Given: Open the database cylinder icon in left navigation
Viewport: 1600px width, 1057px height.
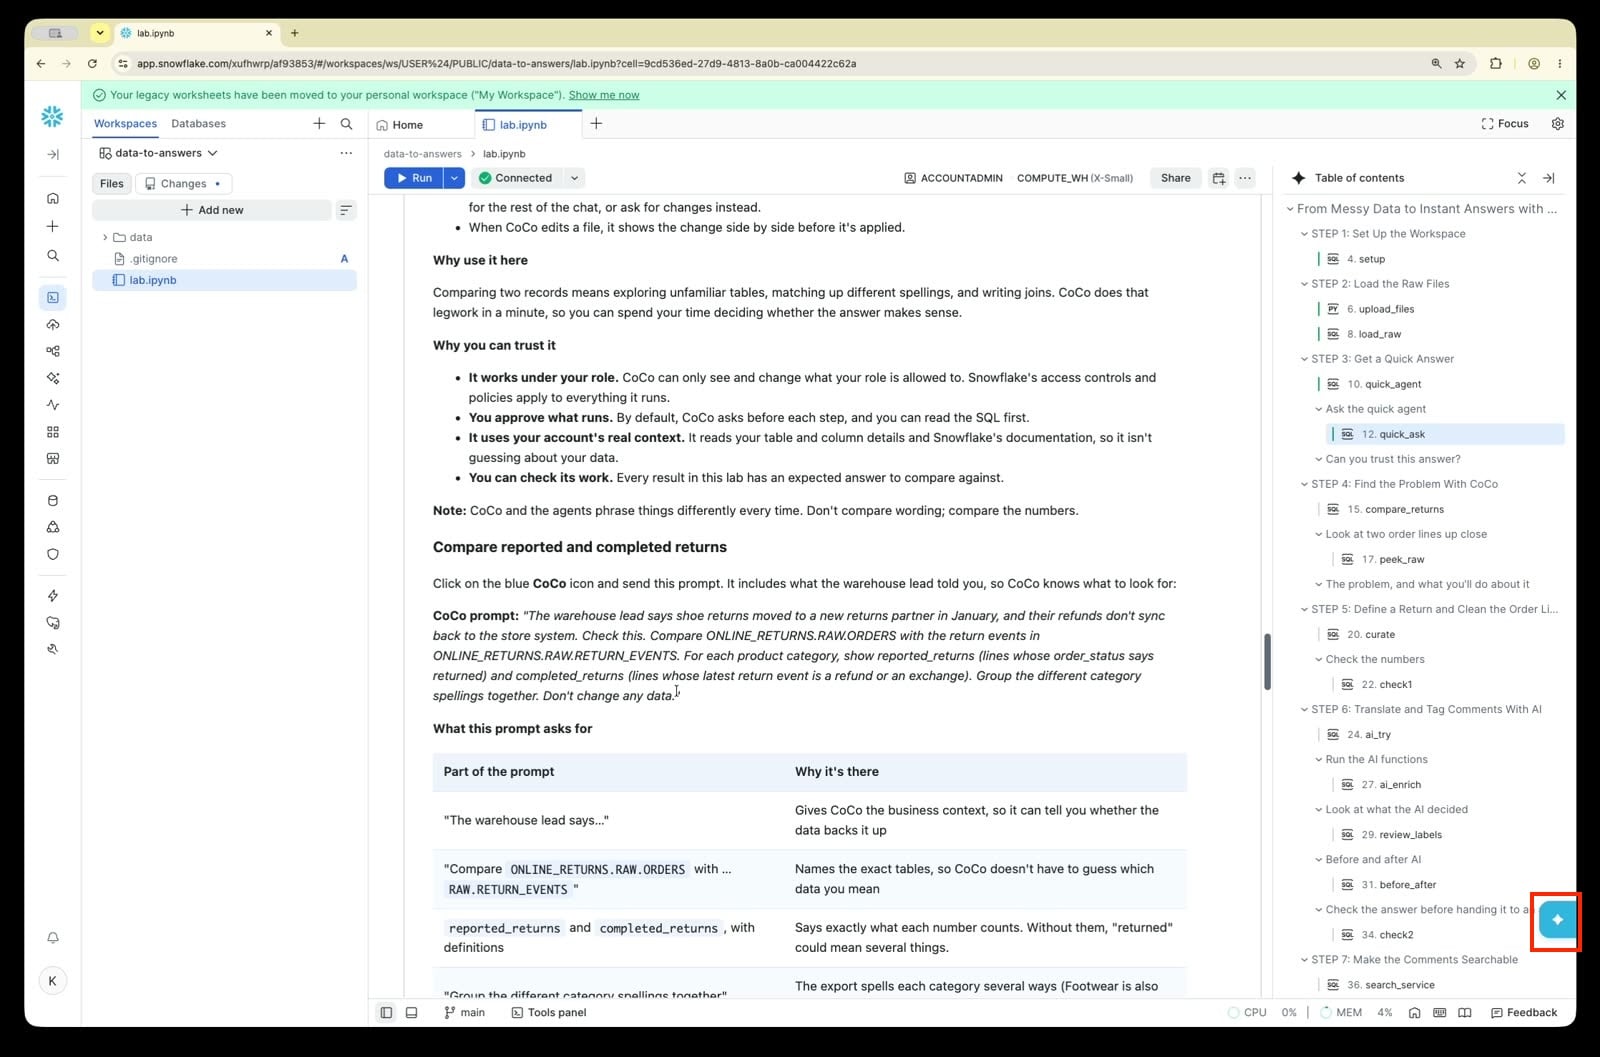Looking at the screenshot, I should [53, 501].
